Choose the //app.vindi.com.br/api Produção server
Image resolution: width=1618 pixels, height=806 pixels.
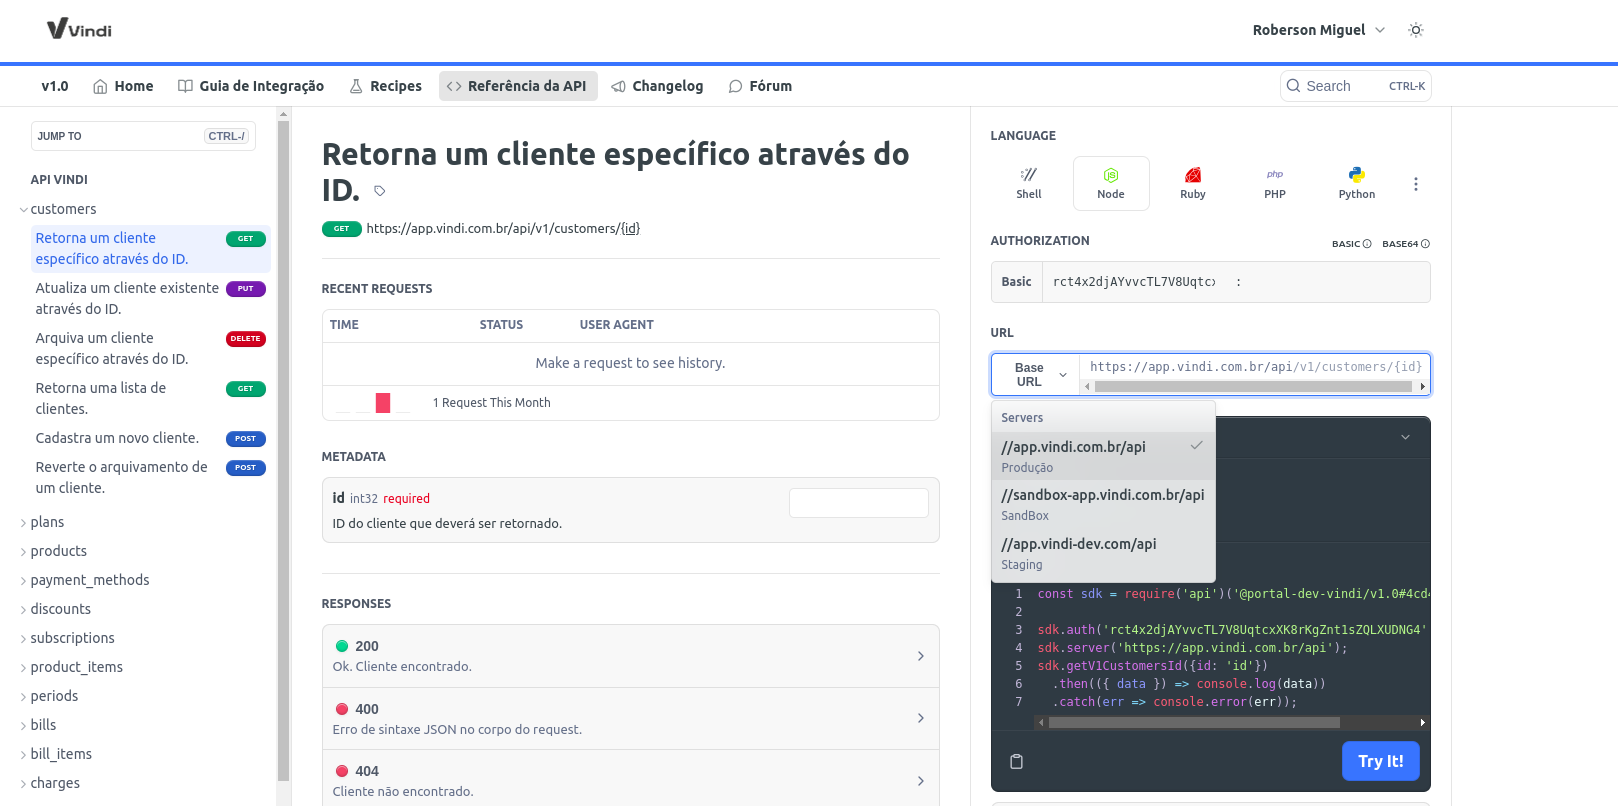click(1103, 456)
